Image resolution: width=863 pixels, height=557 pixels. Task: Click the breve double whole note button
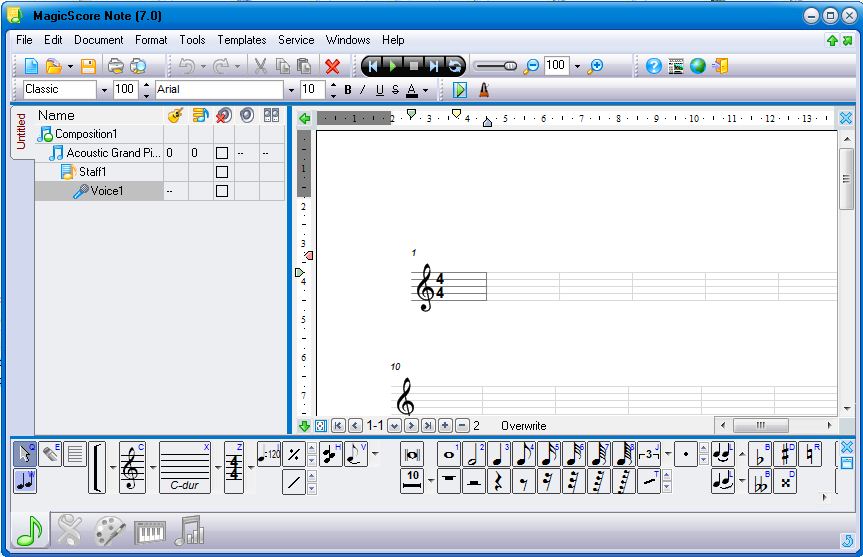[412, 455]
